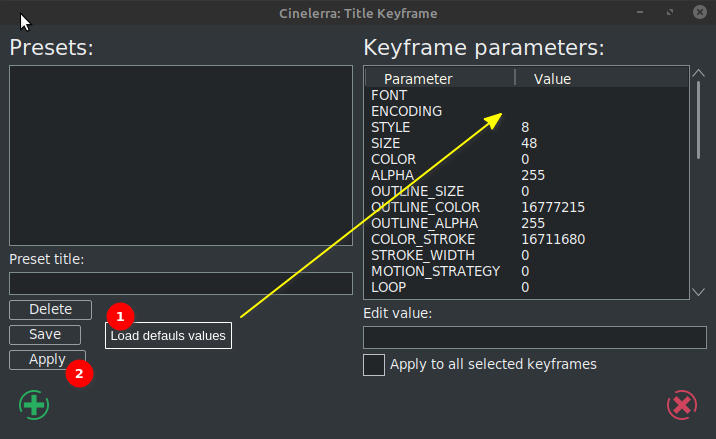The height and width of the screenshot is (439, 716).
Task: Click inside the empty Presets list box
Action: tap(181, 155)
